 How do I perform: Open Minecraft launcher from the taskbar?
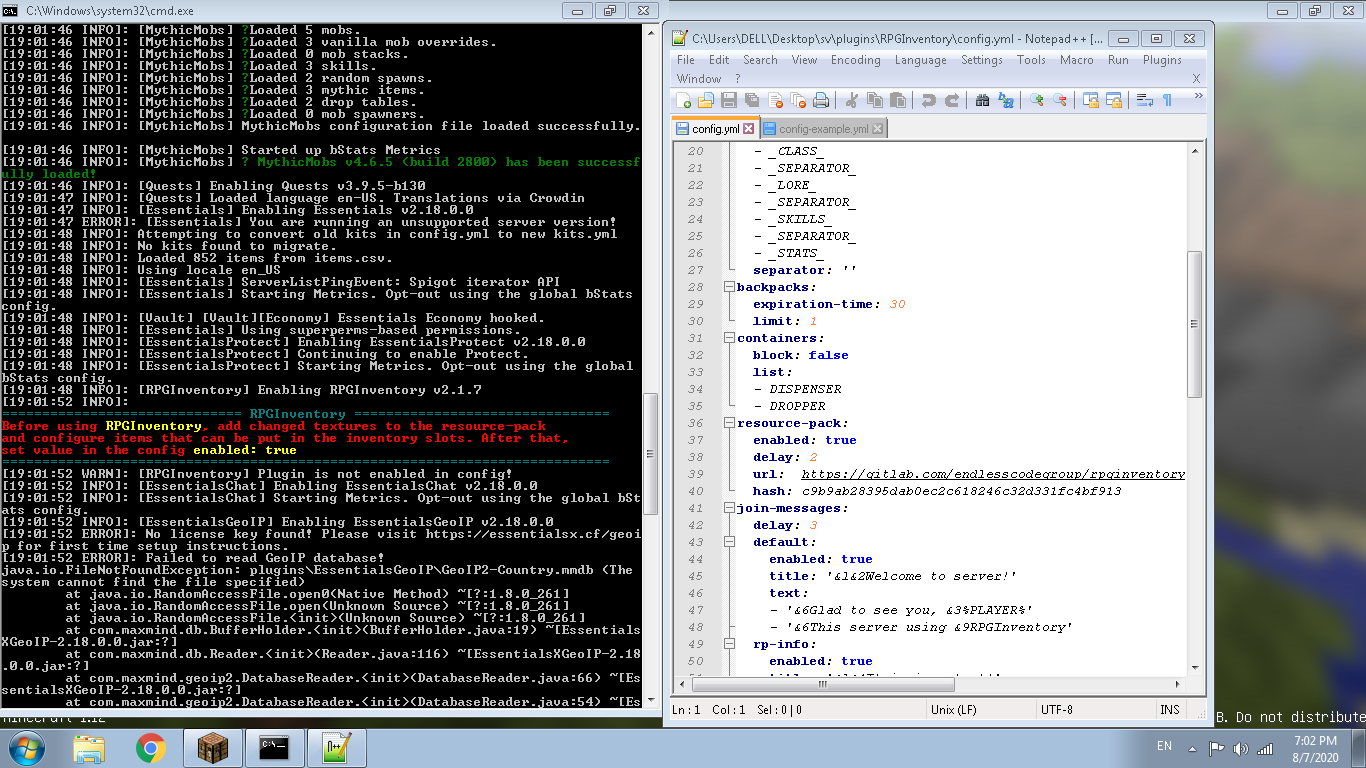click(x=211, y=748)
